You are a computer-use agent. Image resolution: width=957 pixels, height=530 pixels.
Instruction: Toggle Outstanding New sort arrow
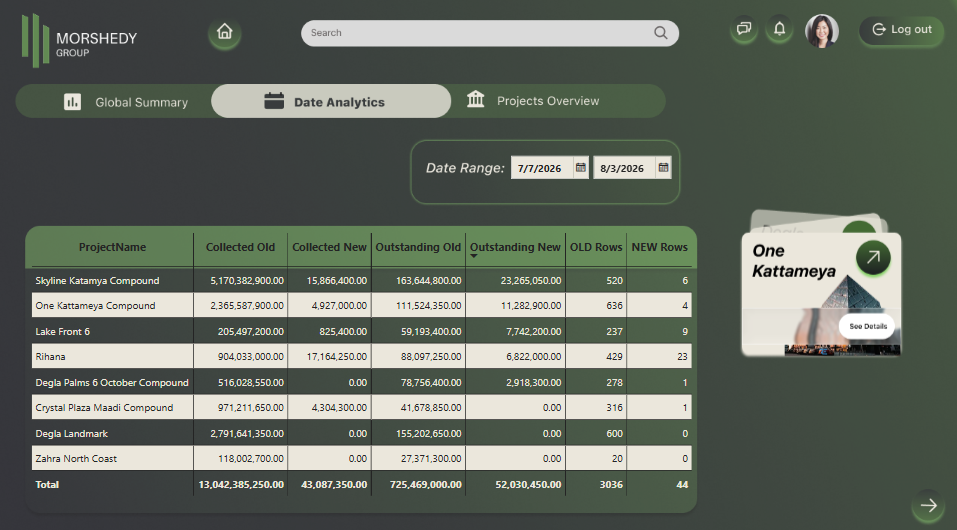click(x=474, y=256)
